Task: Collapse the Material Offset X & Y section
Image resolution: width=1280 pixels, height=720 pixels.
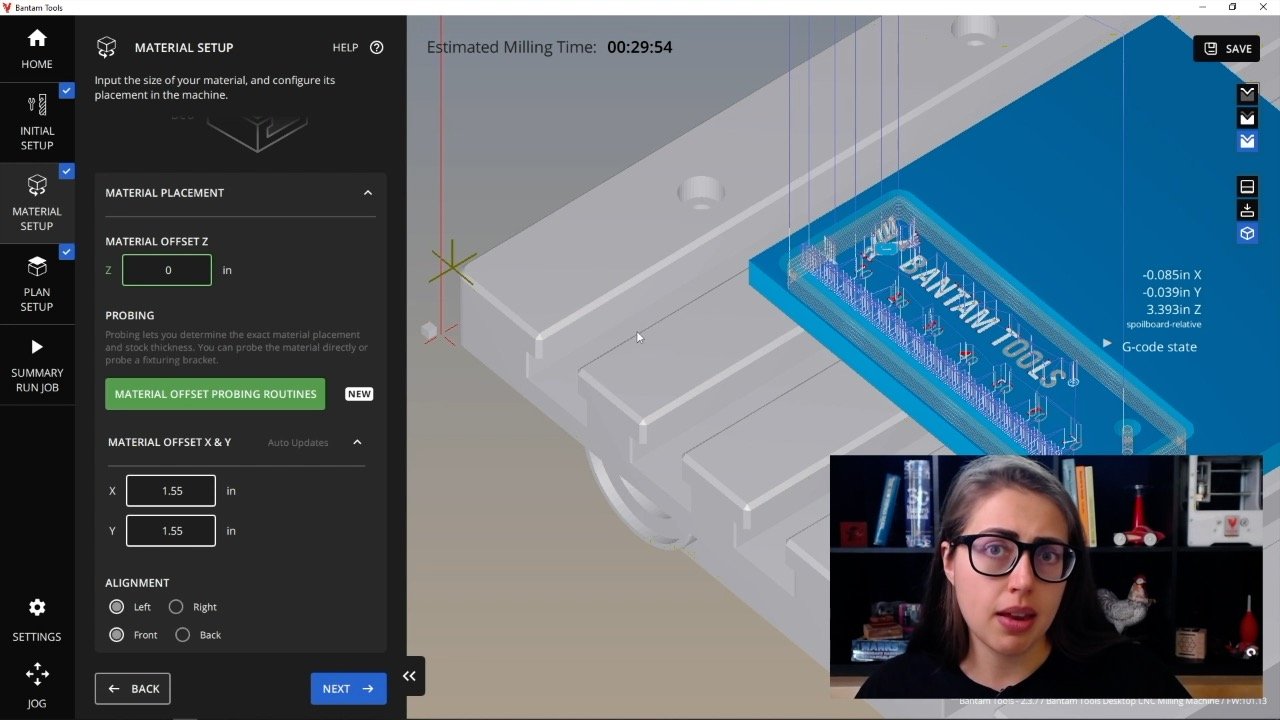Action: (357, 442)
